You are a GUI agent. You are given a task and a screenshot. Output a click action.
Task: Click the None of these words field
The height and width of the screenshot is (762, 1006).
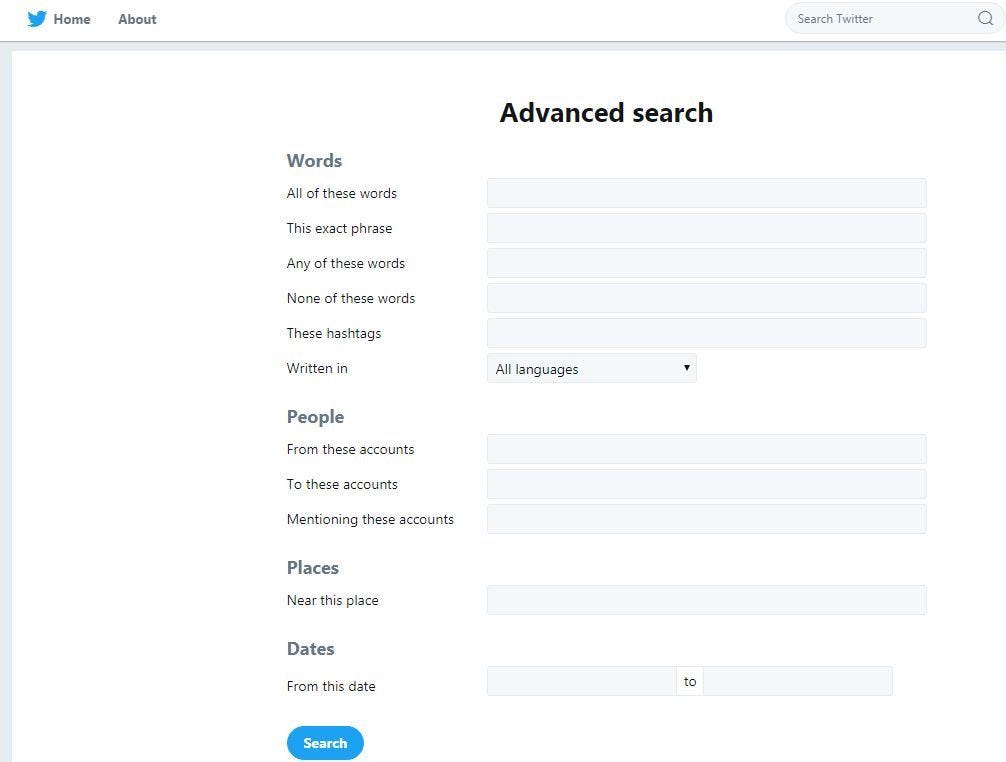[706, 298]
